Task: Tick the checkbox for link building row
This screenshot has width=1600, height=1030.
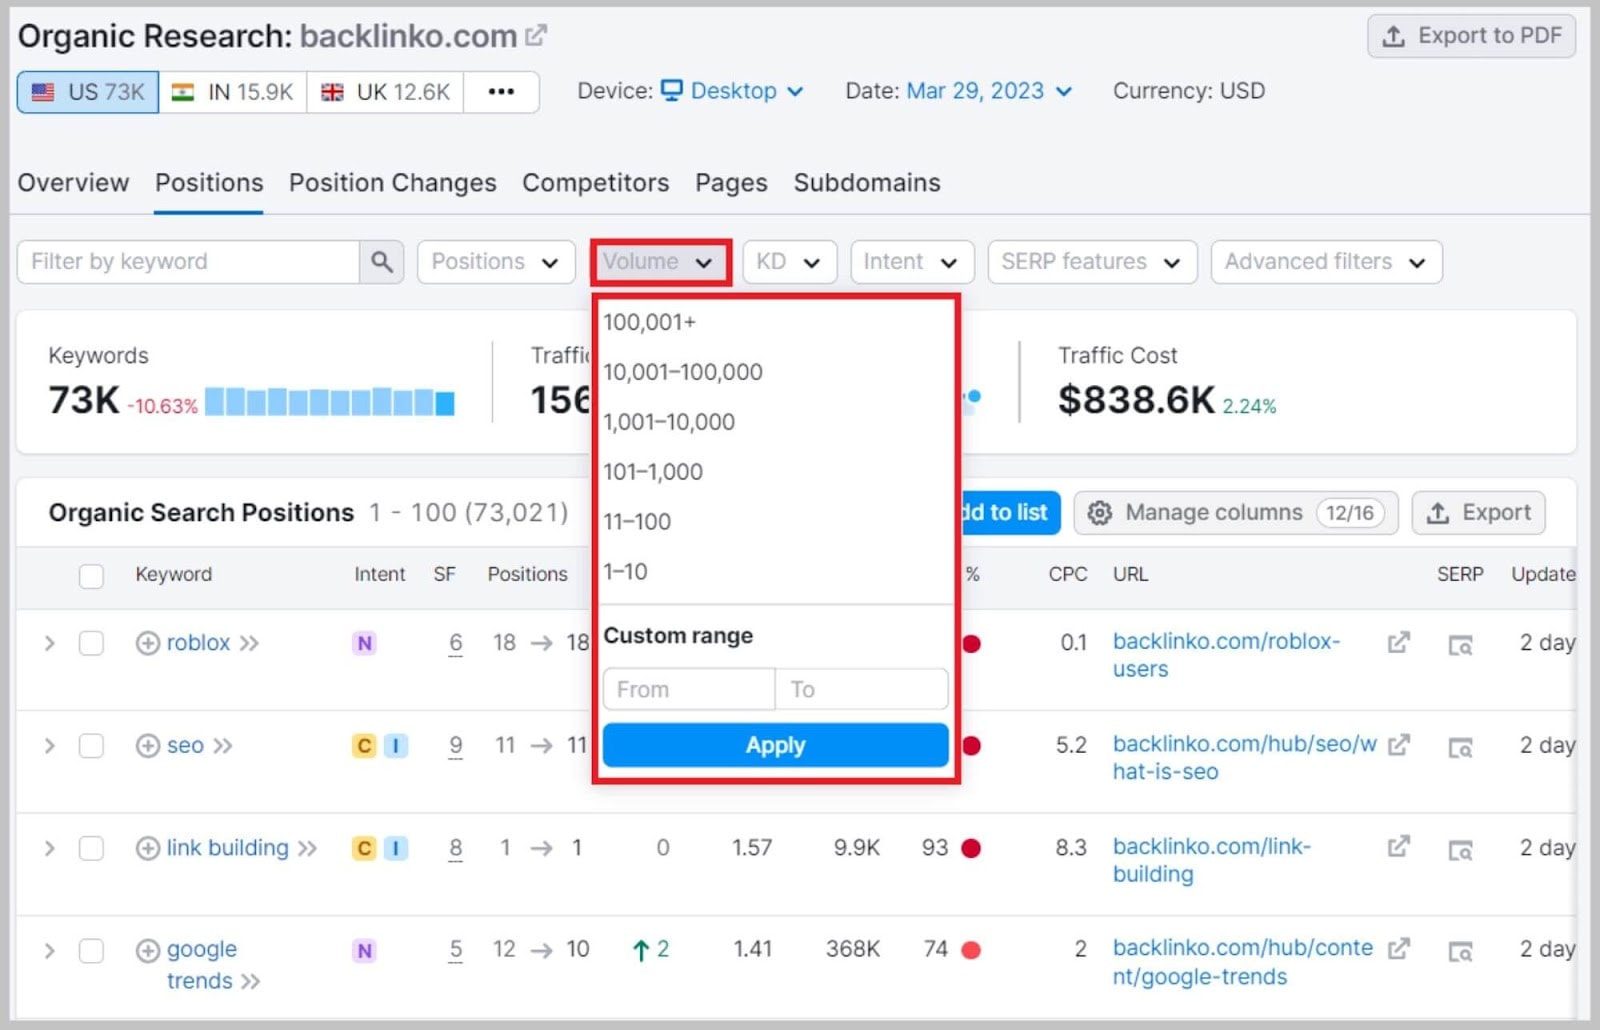Action: pos(91,849)
